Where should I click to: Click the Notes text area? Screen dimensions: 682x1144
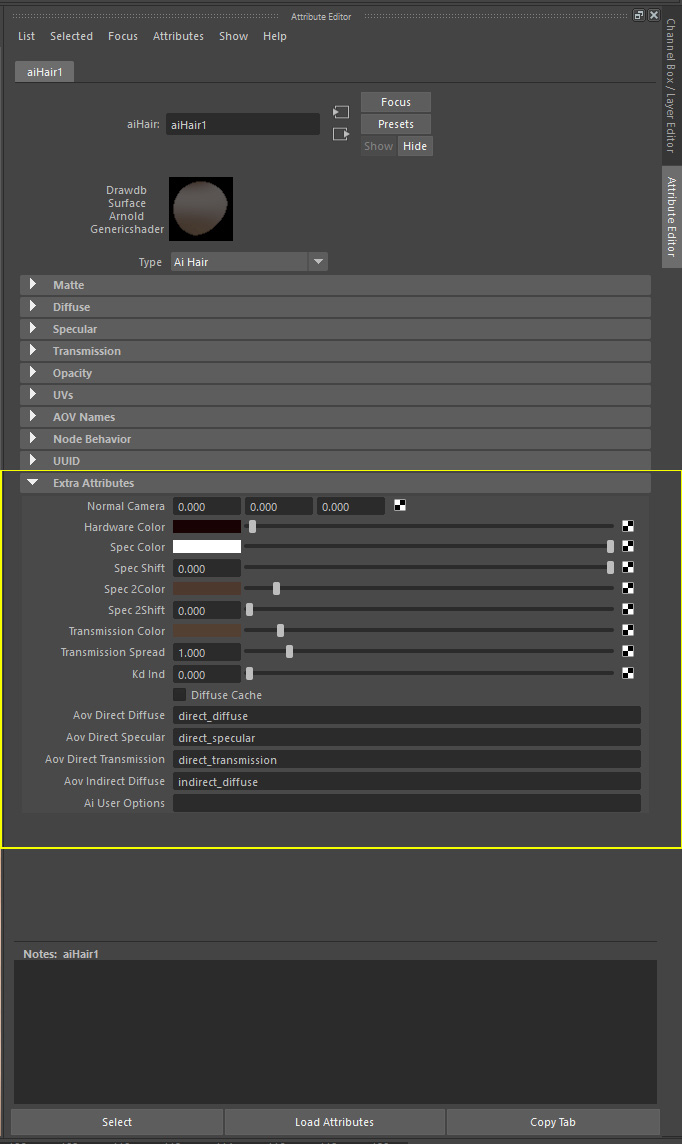pyautogui.click(x=336, y=1032)
